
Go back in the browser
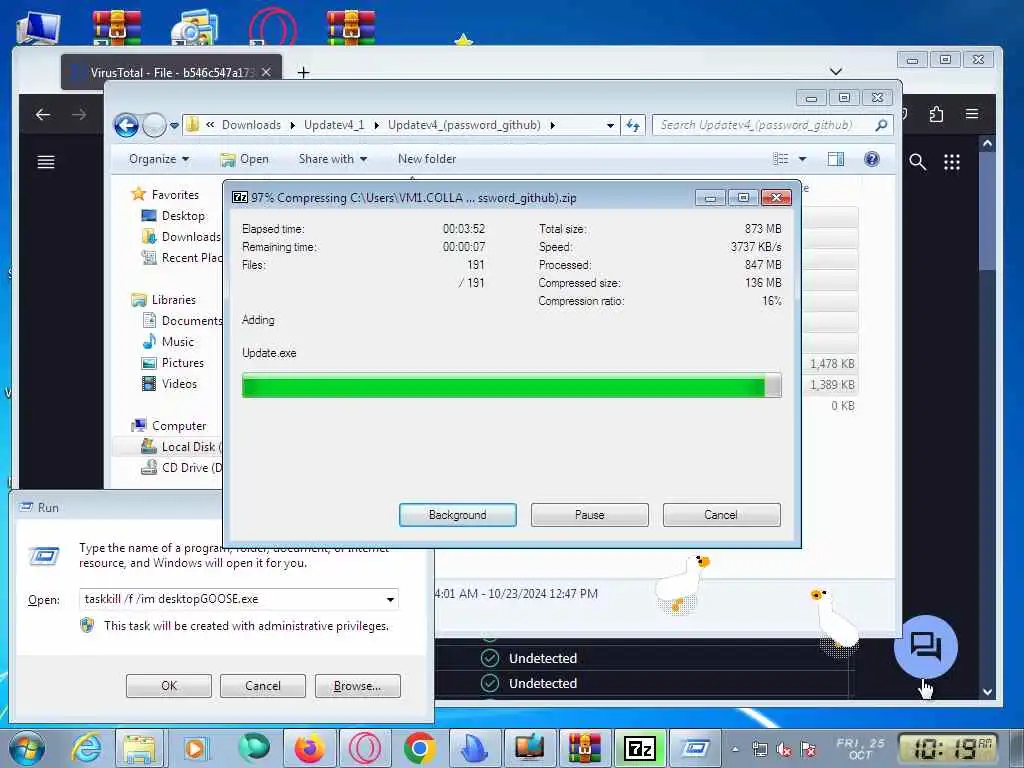pyautogui.click(x=43, y=115)
